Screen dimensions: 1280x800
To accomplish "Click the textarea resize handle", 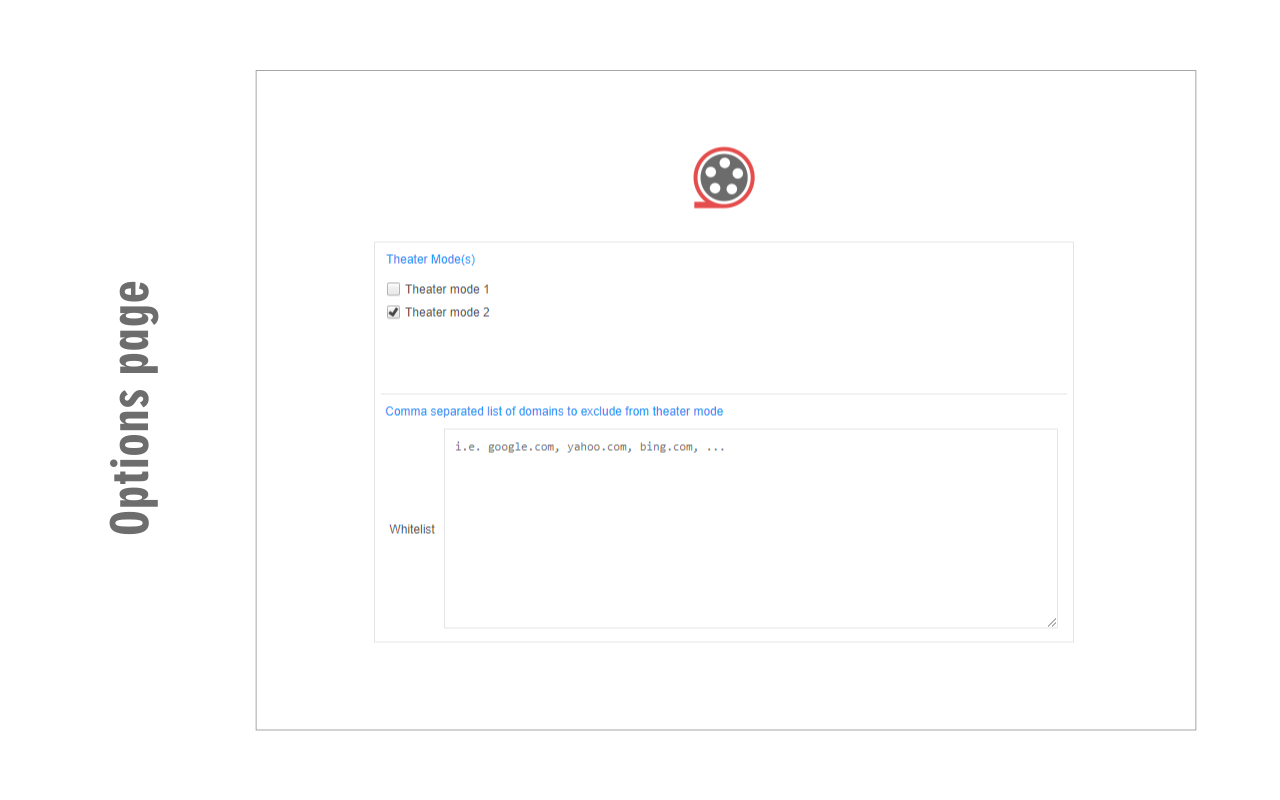I will pyautogui.click(x=1052, y=622).
